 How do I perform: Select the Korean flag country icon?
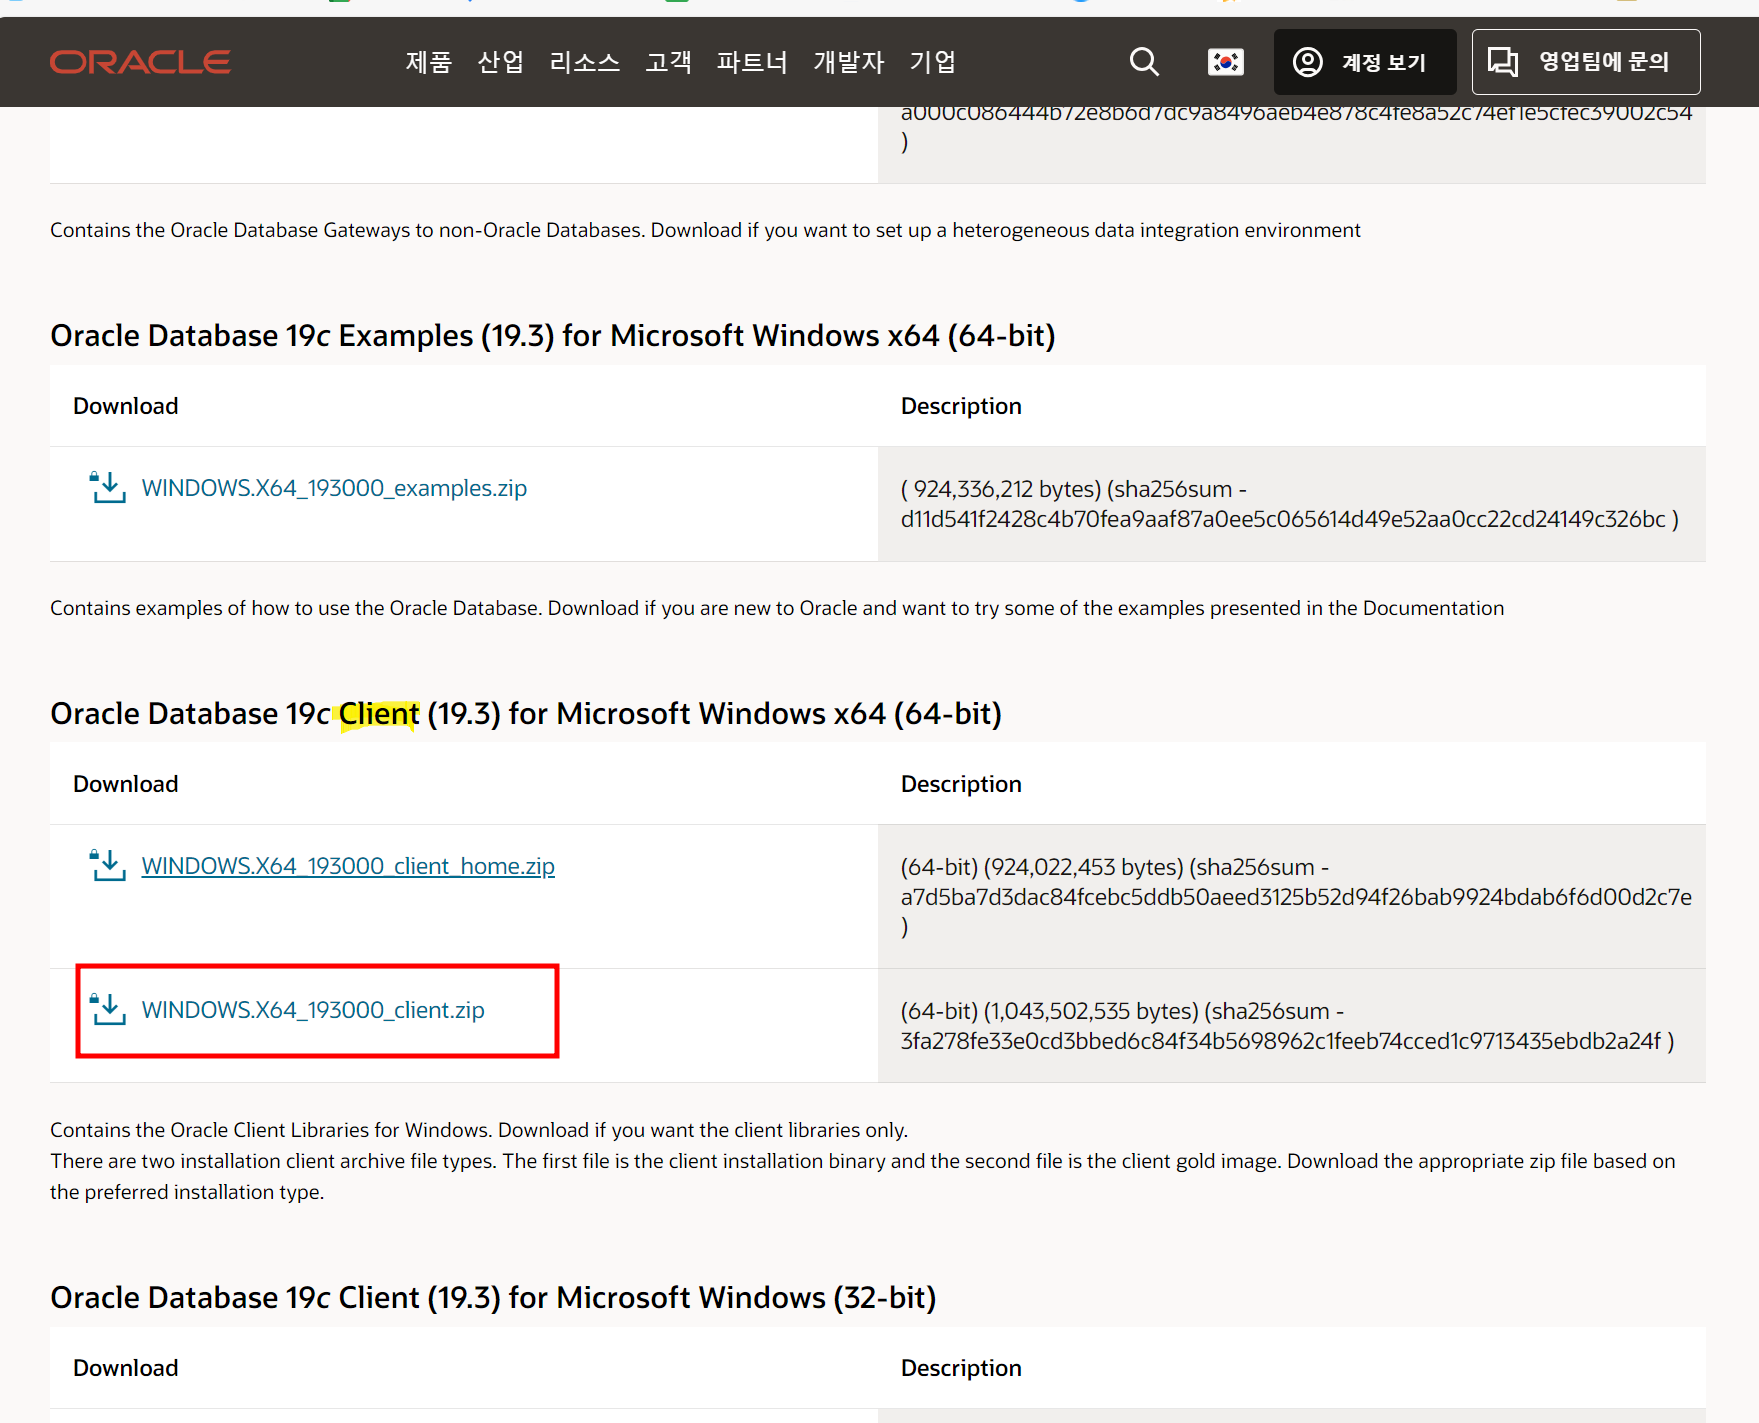coord(1225,62)
